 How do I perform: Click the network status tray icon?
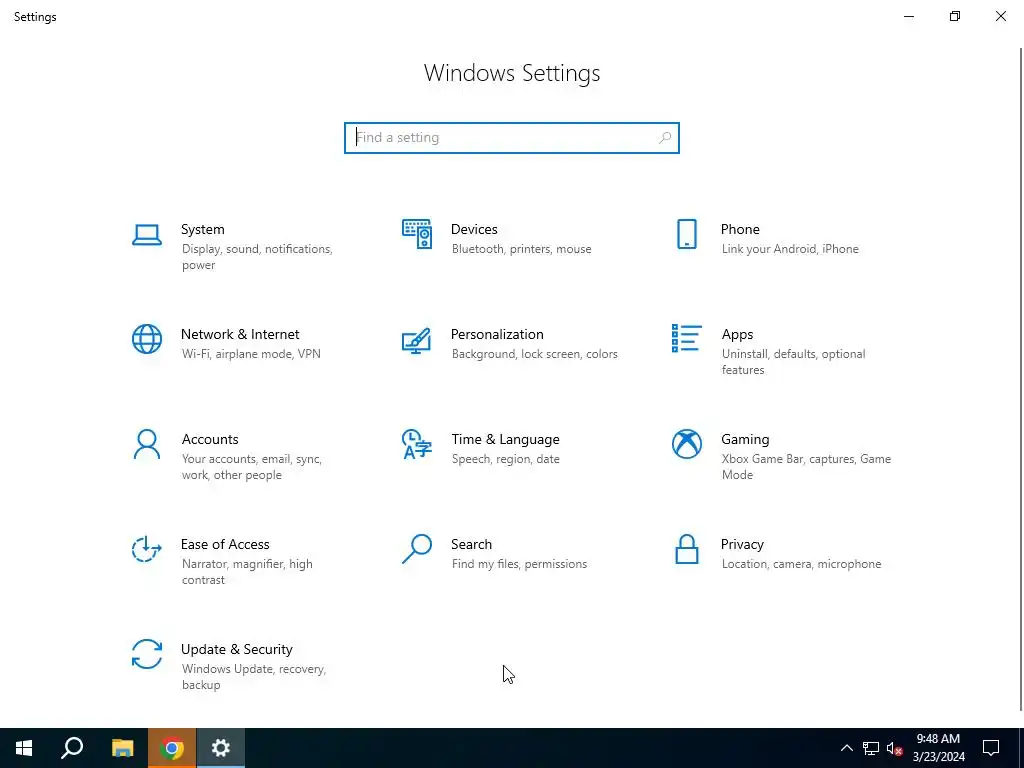coord(871,748)
